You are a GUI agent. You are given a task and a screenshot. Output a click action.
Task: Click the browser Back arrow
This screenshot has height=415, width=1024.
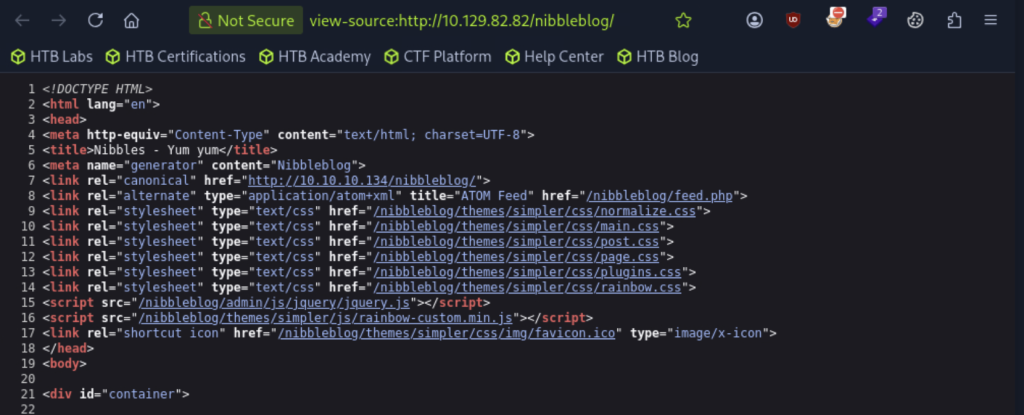[22, 20]
